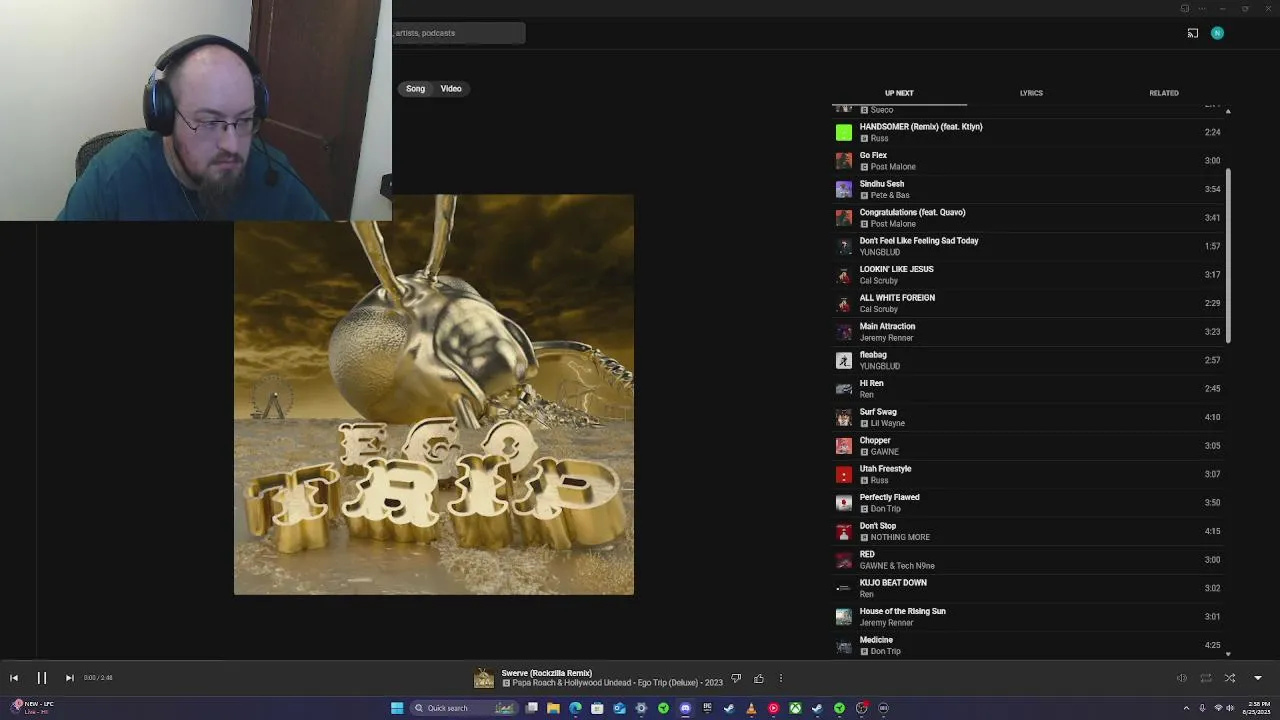Open artist link "Jeremy Renner" under Main Attraction
Viewport: 1280px width, 720px height.
(886, 338)
